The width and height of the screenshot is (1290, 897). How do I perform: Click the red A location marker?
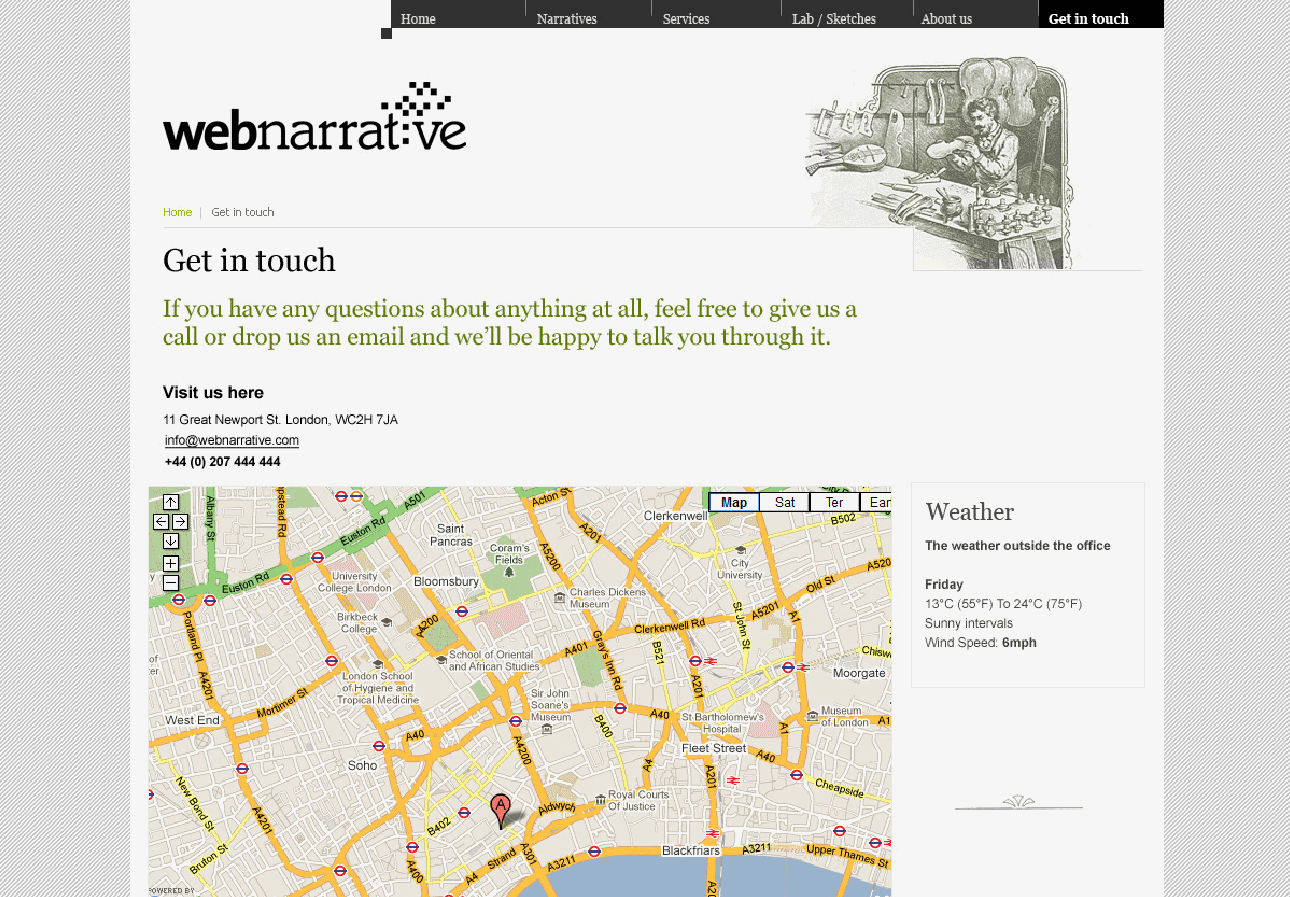coord(500,808)
